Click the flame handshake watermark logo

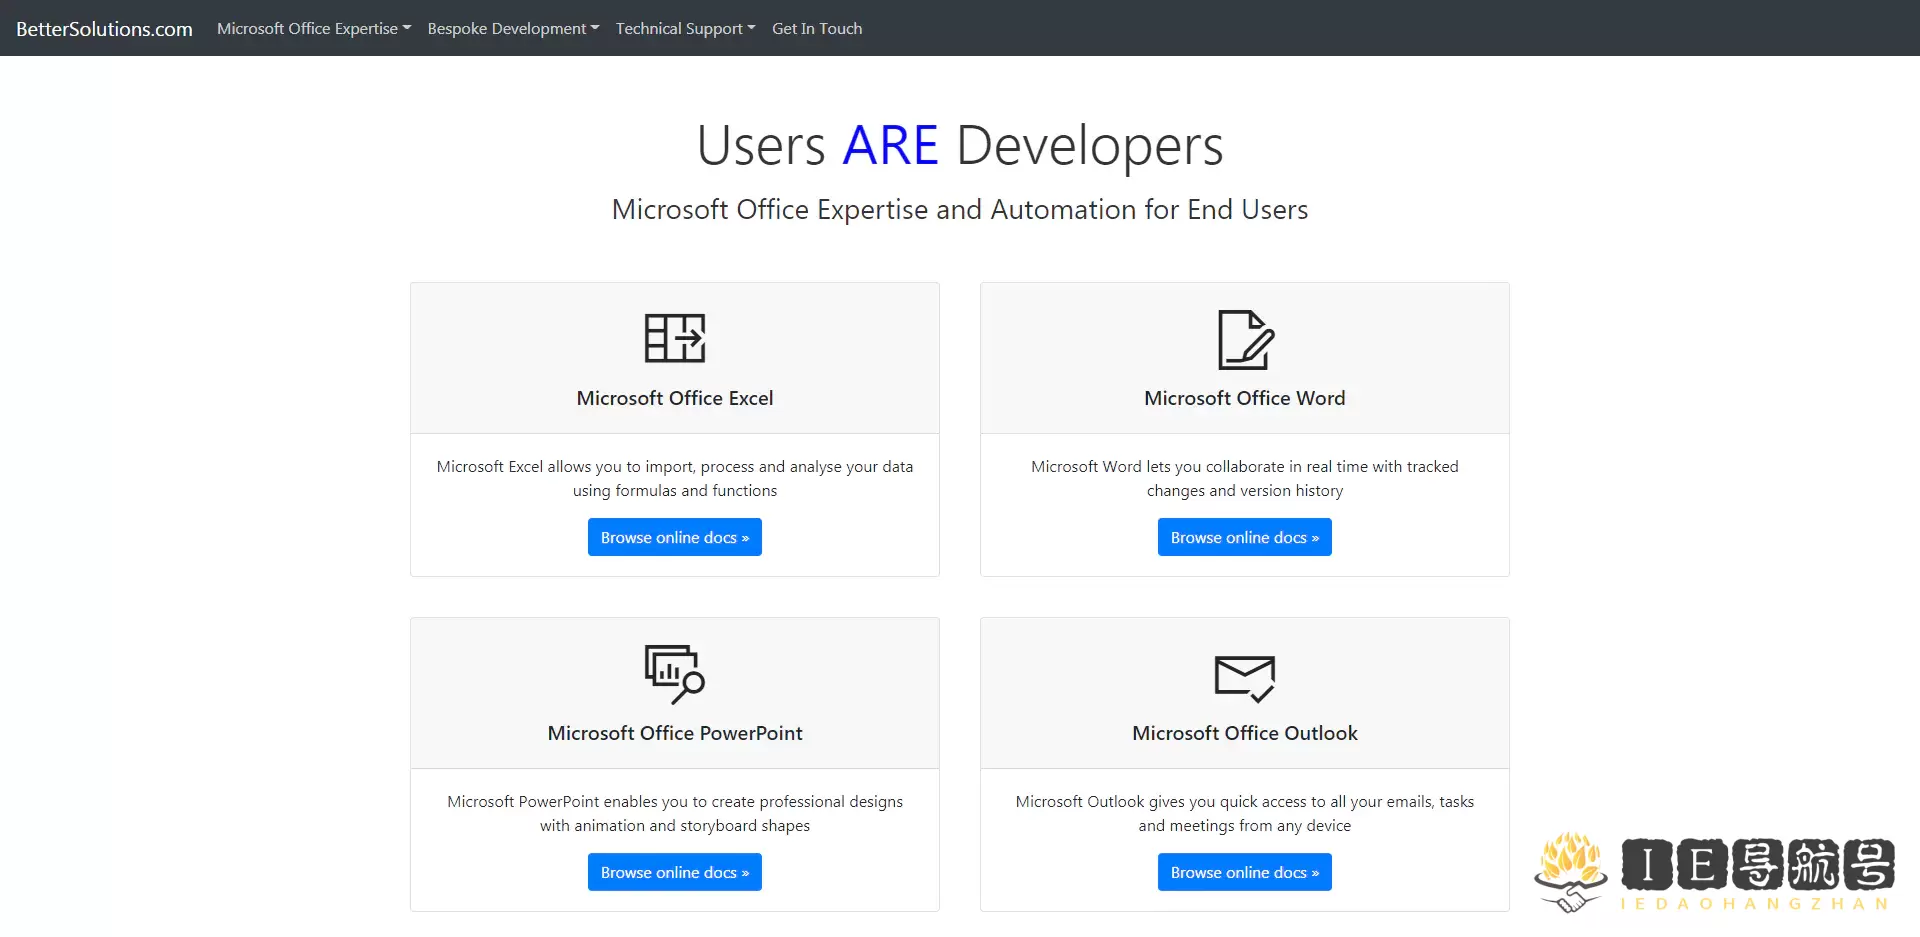(x=1571, y=872)
